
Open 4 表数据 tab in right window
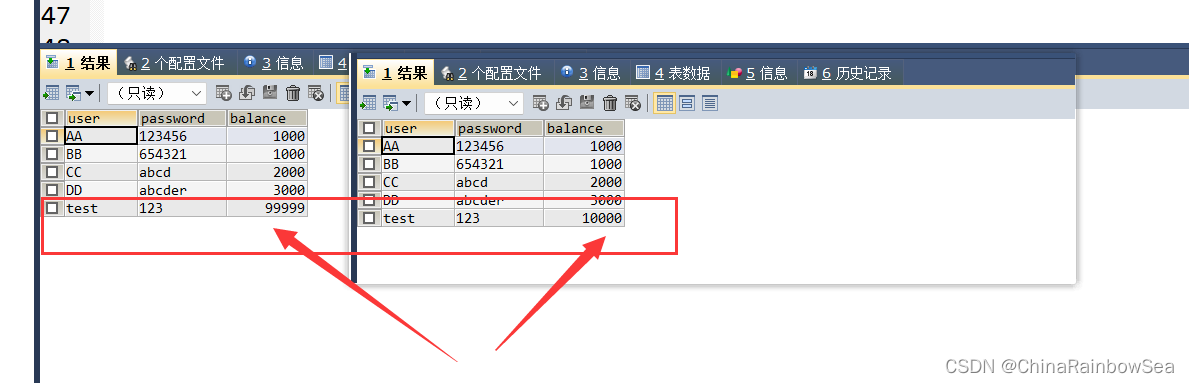tap(673, 73)
